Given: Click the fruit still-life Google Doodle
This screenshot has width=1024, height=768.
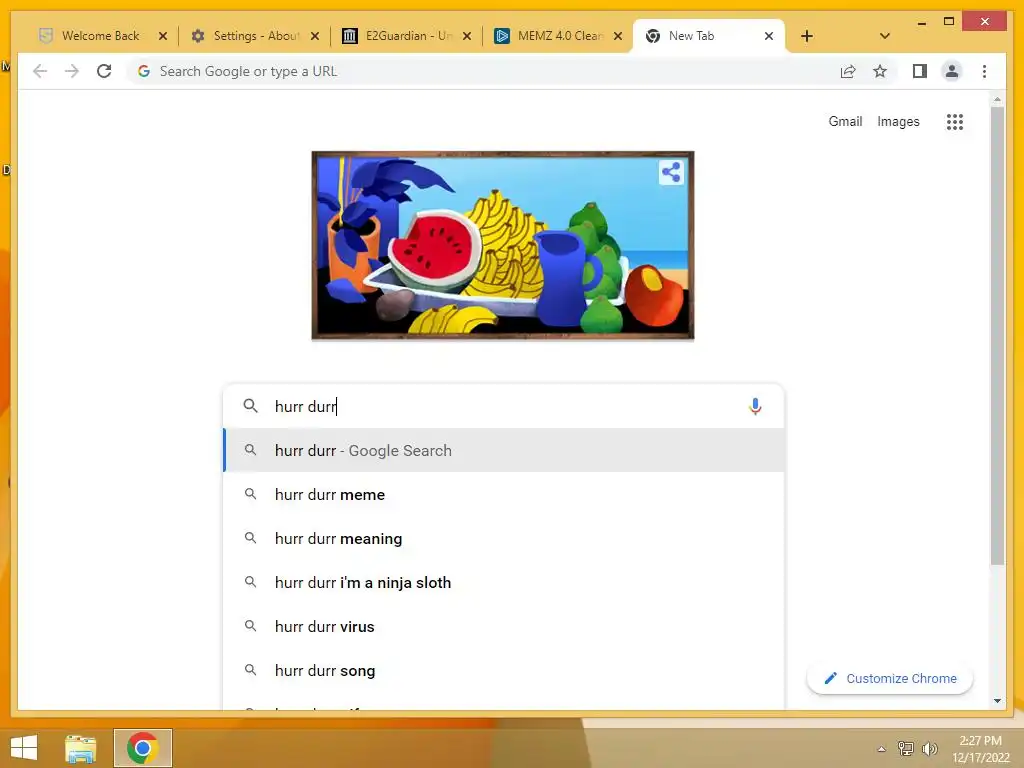Looking at the screenshot, I should click(x=503, y=246).
